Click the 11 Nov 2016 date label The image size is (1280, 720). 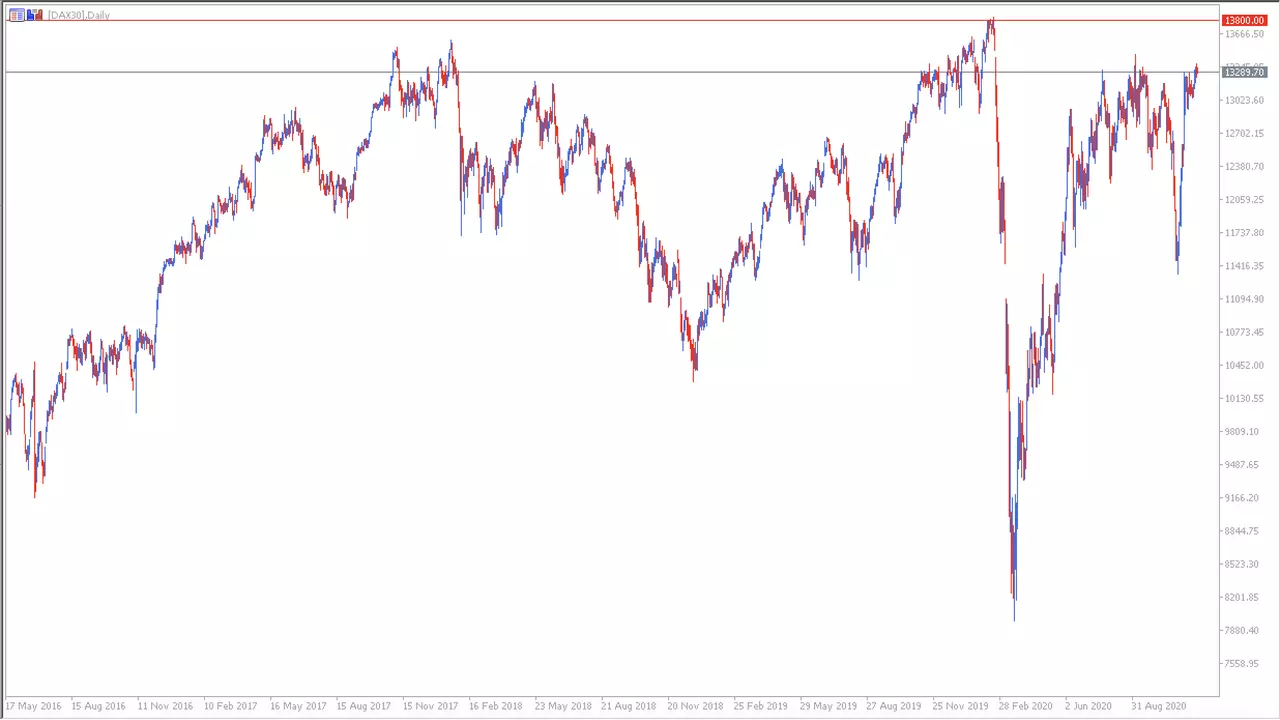pyautogui.click(x=165, y=706)
